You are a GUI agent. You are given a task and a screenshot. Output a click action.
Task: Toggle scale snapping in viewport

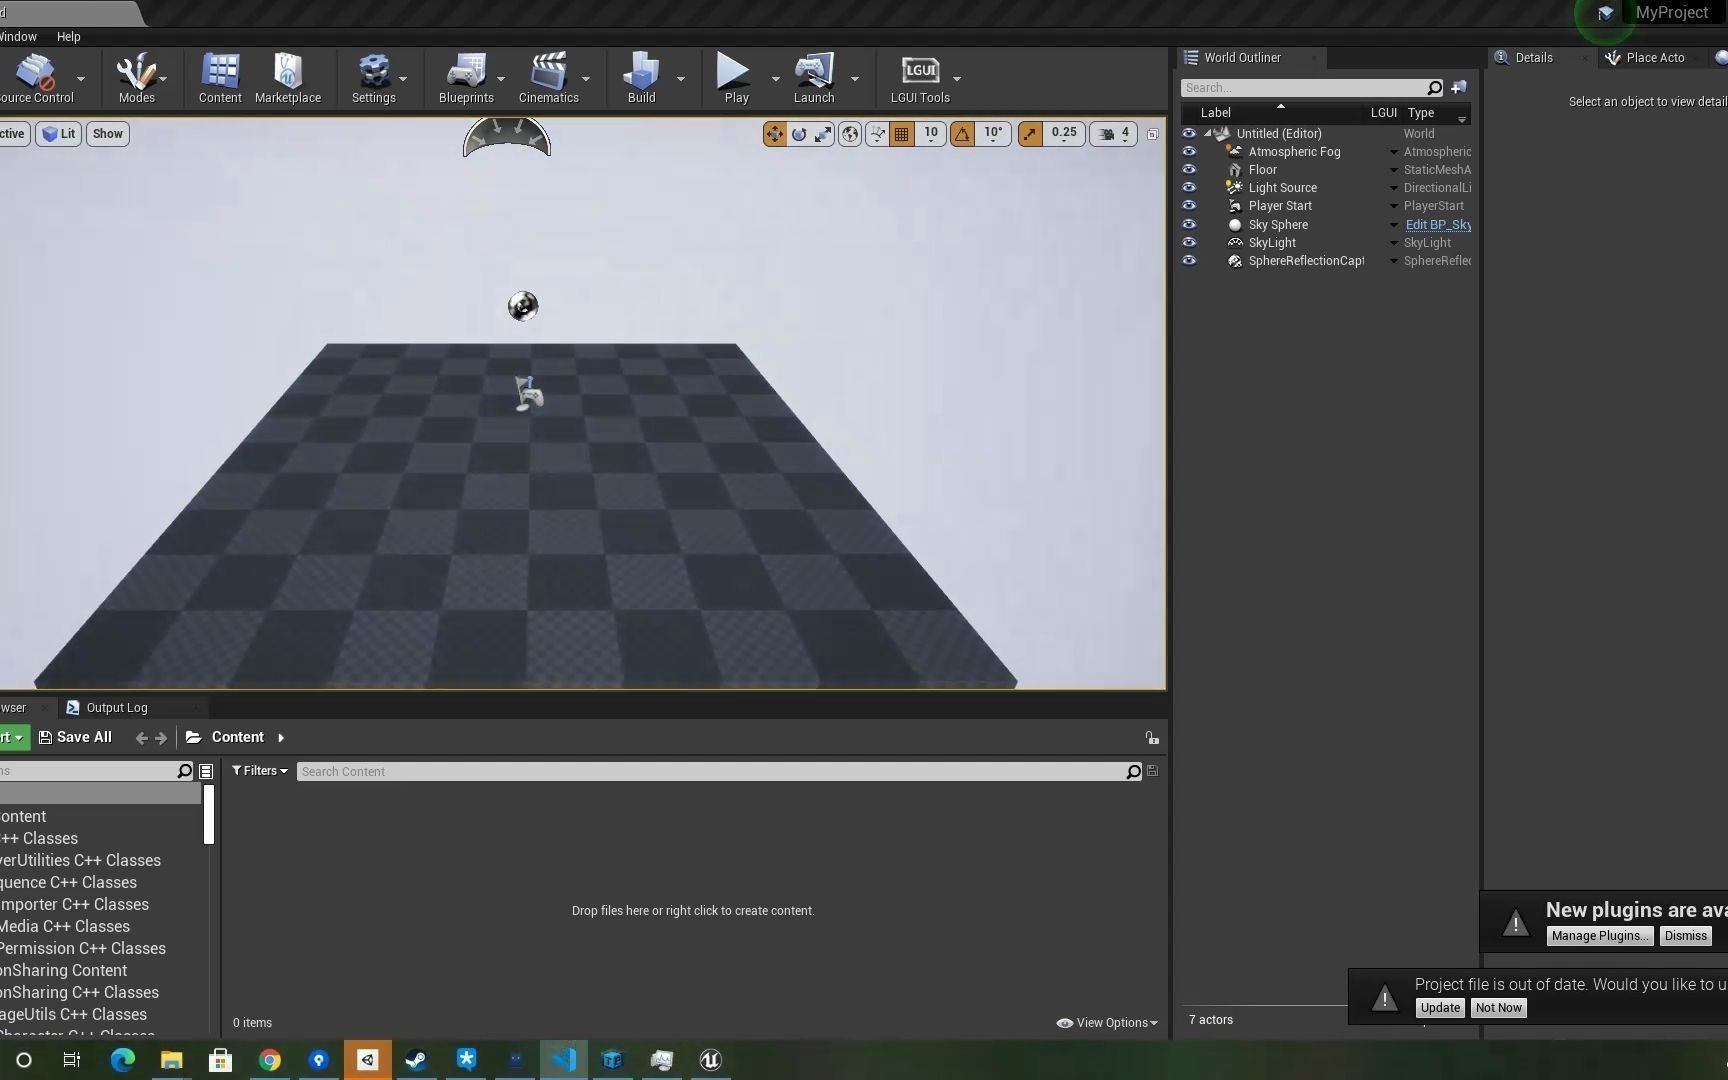pyautogui.click(x=1030, y=134)
